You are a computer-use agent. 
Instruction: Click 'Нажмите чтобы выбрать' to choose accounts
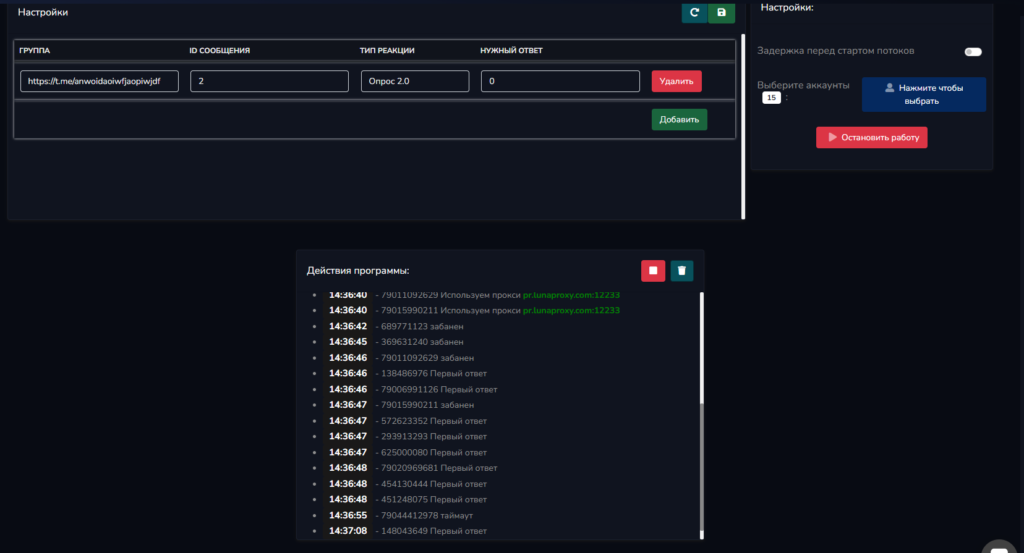[923, 94]
